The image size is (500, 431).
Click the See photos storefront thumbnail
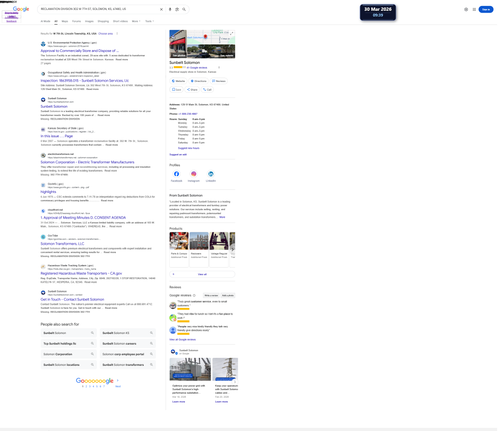[178, 44]
